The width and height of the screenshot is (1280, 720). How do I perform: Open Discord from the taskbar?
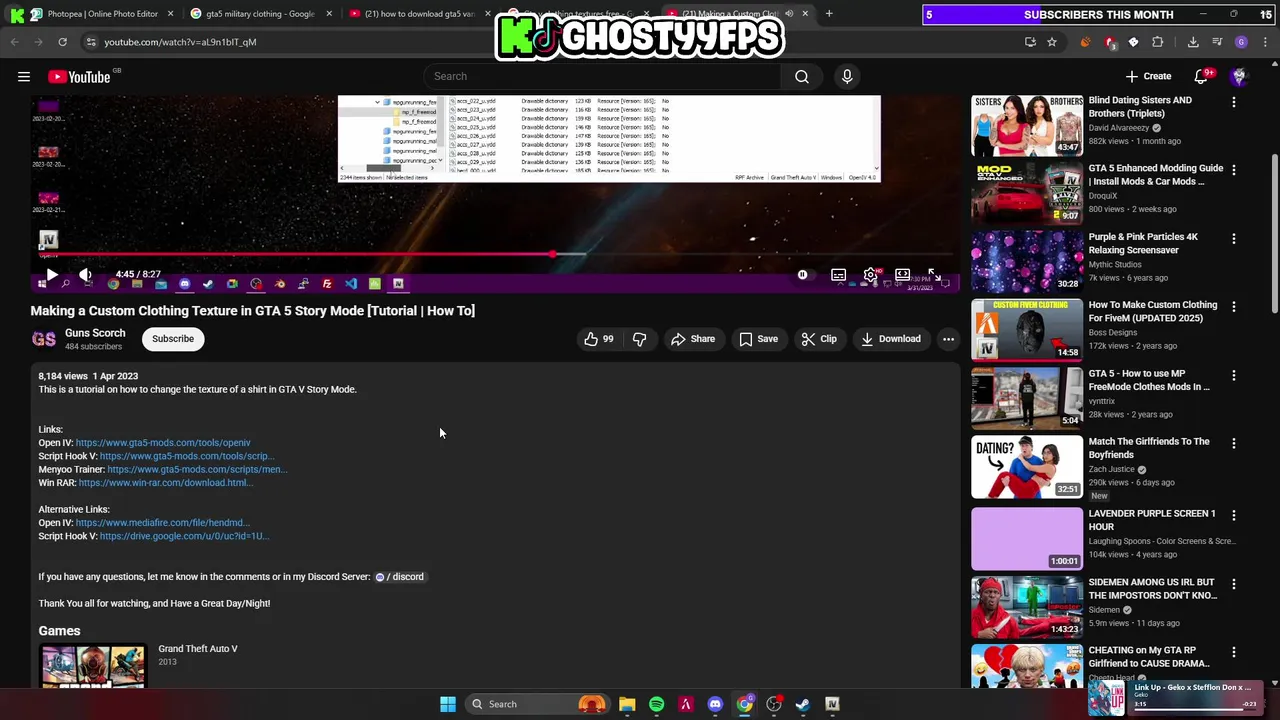point(715,704)
